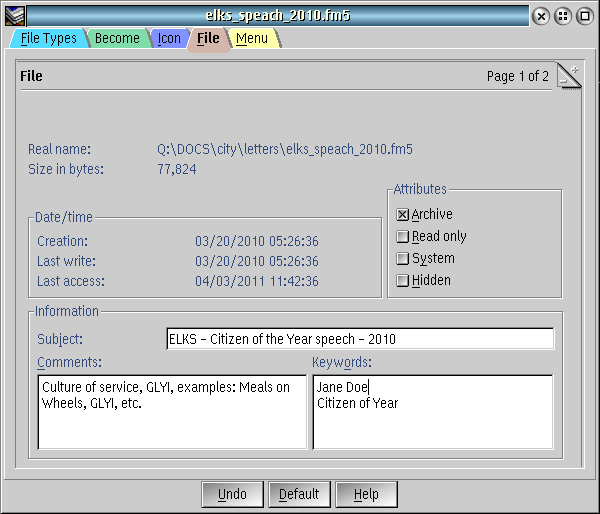
Task: Select the File tab
Action: point(208,39)
